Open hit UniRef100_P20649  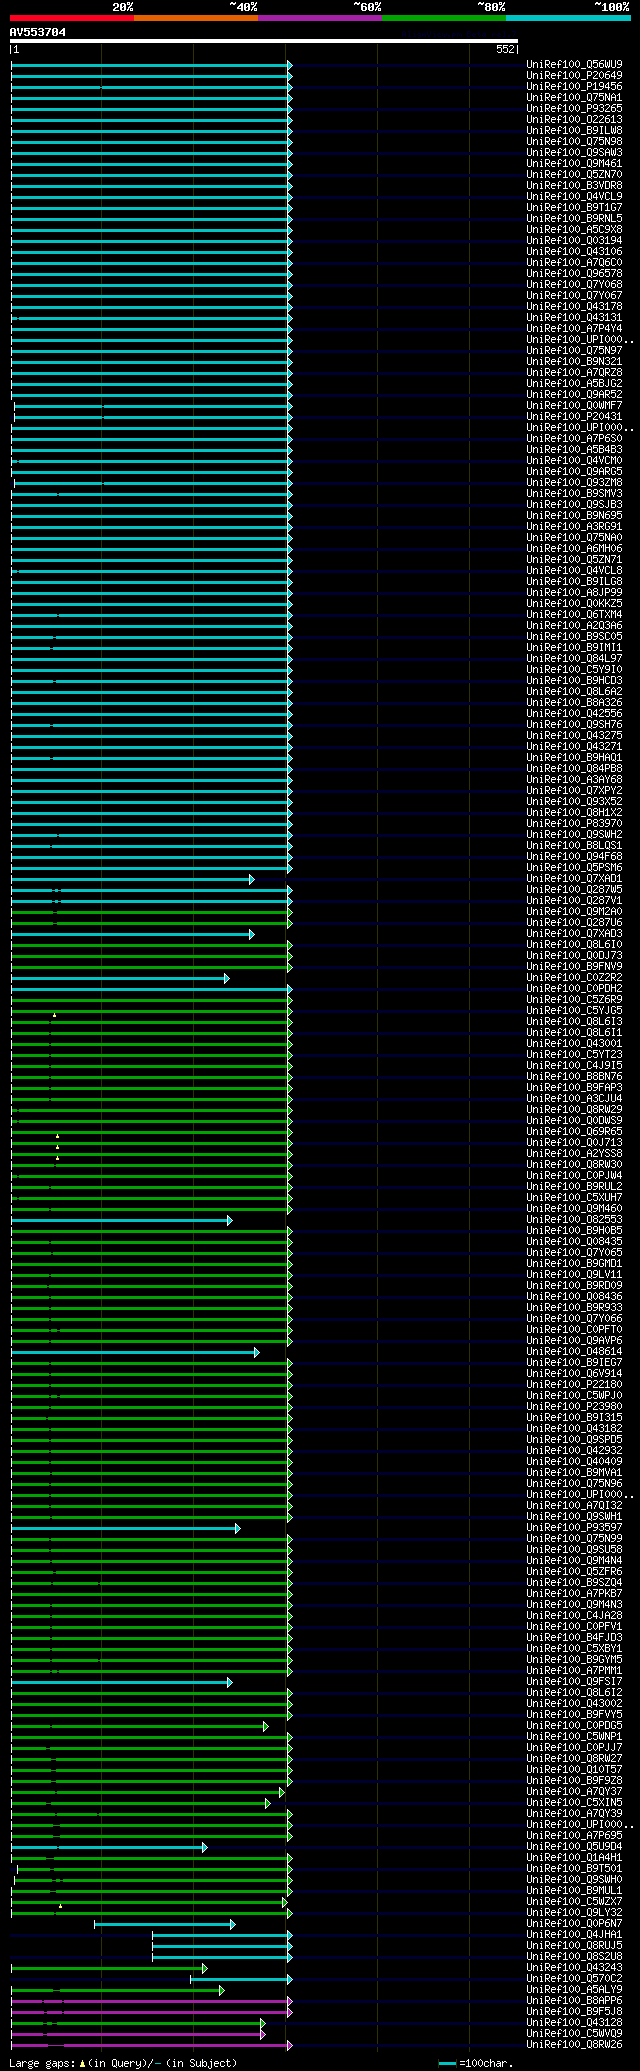(x=574, y=75)
